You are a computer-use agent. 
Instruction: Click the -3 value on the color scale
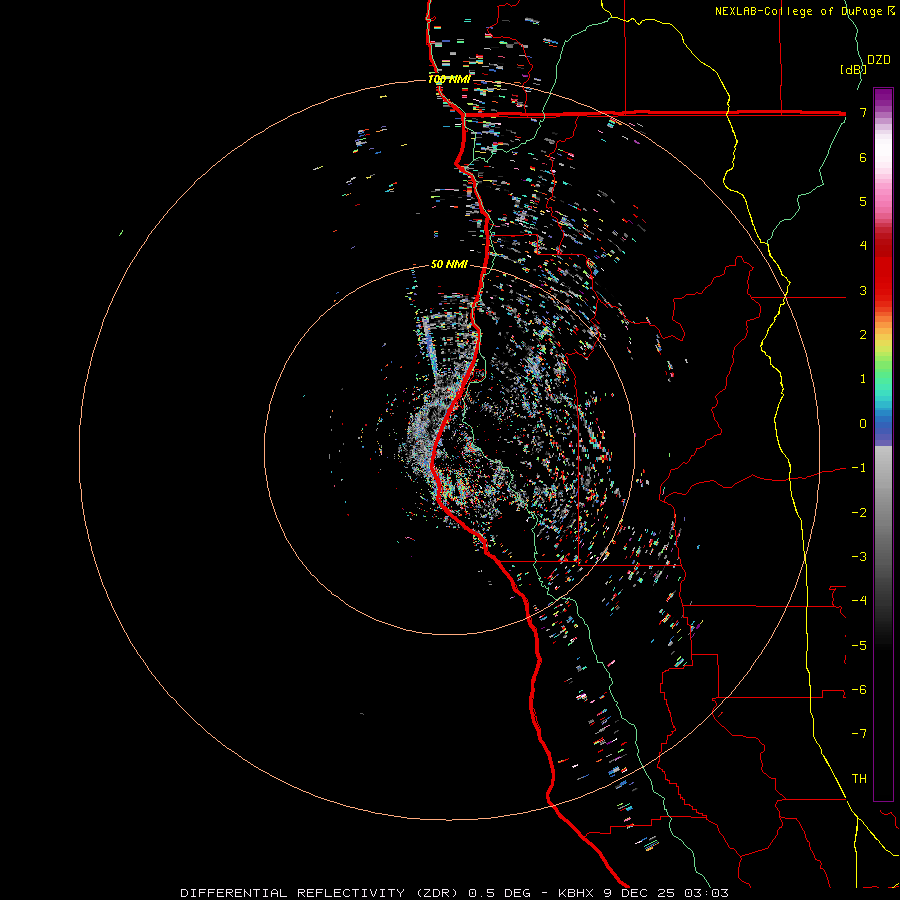[859, 557]
